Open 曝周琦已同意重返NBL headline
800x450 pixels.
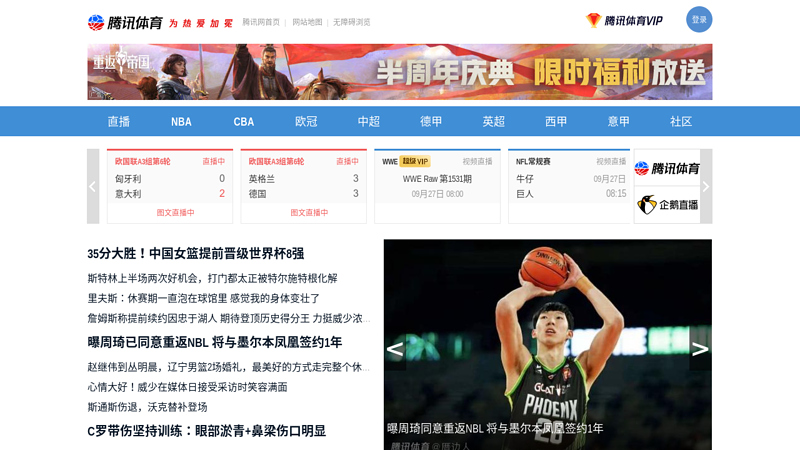click(x=214, y=342)
